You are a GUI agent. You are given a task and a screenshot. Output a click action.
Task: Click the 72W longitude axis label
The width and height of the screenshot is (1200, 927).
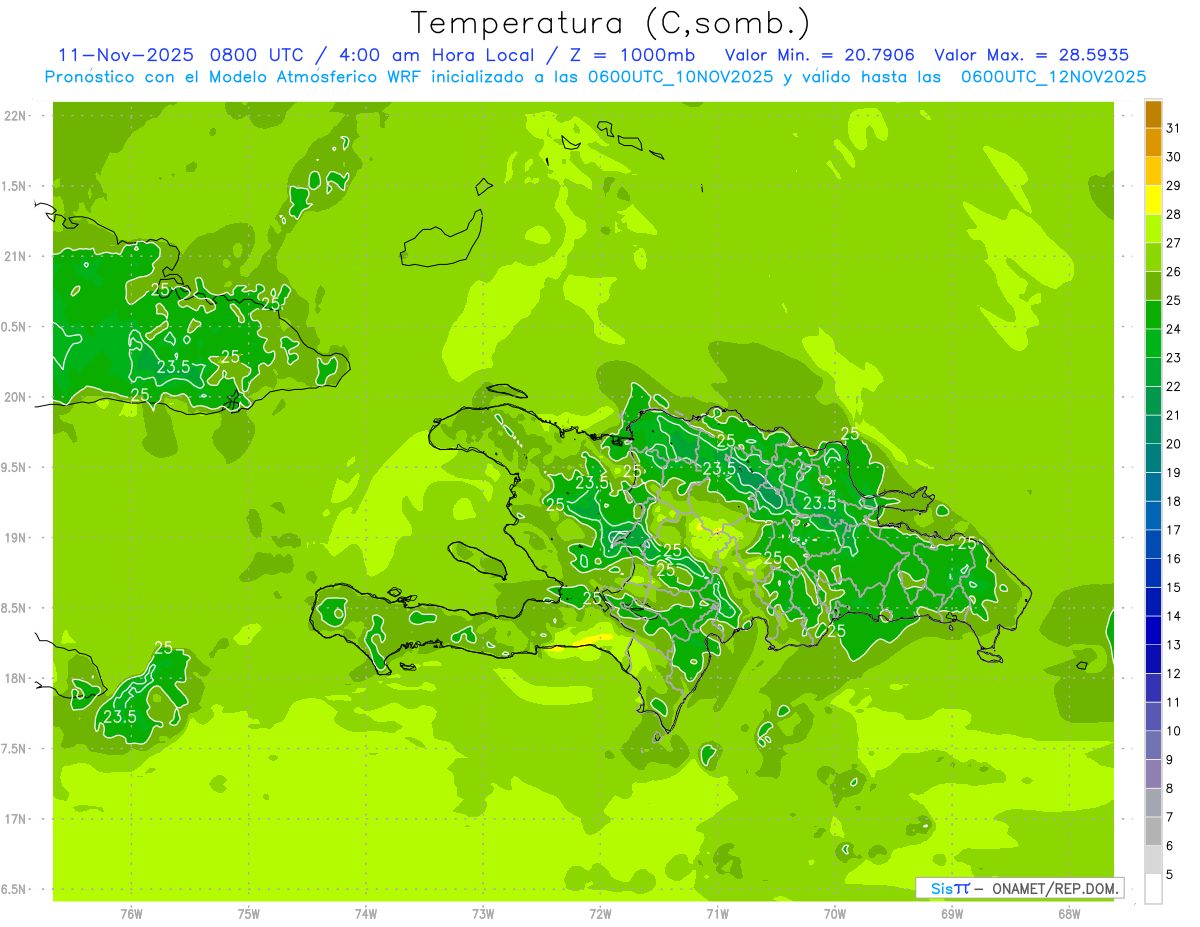coord(600,913)
